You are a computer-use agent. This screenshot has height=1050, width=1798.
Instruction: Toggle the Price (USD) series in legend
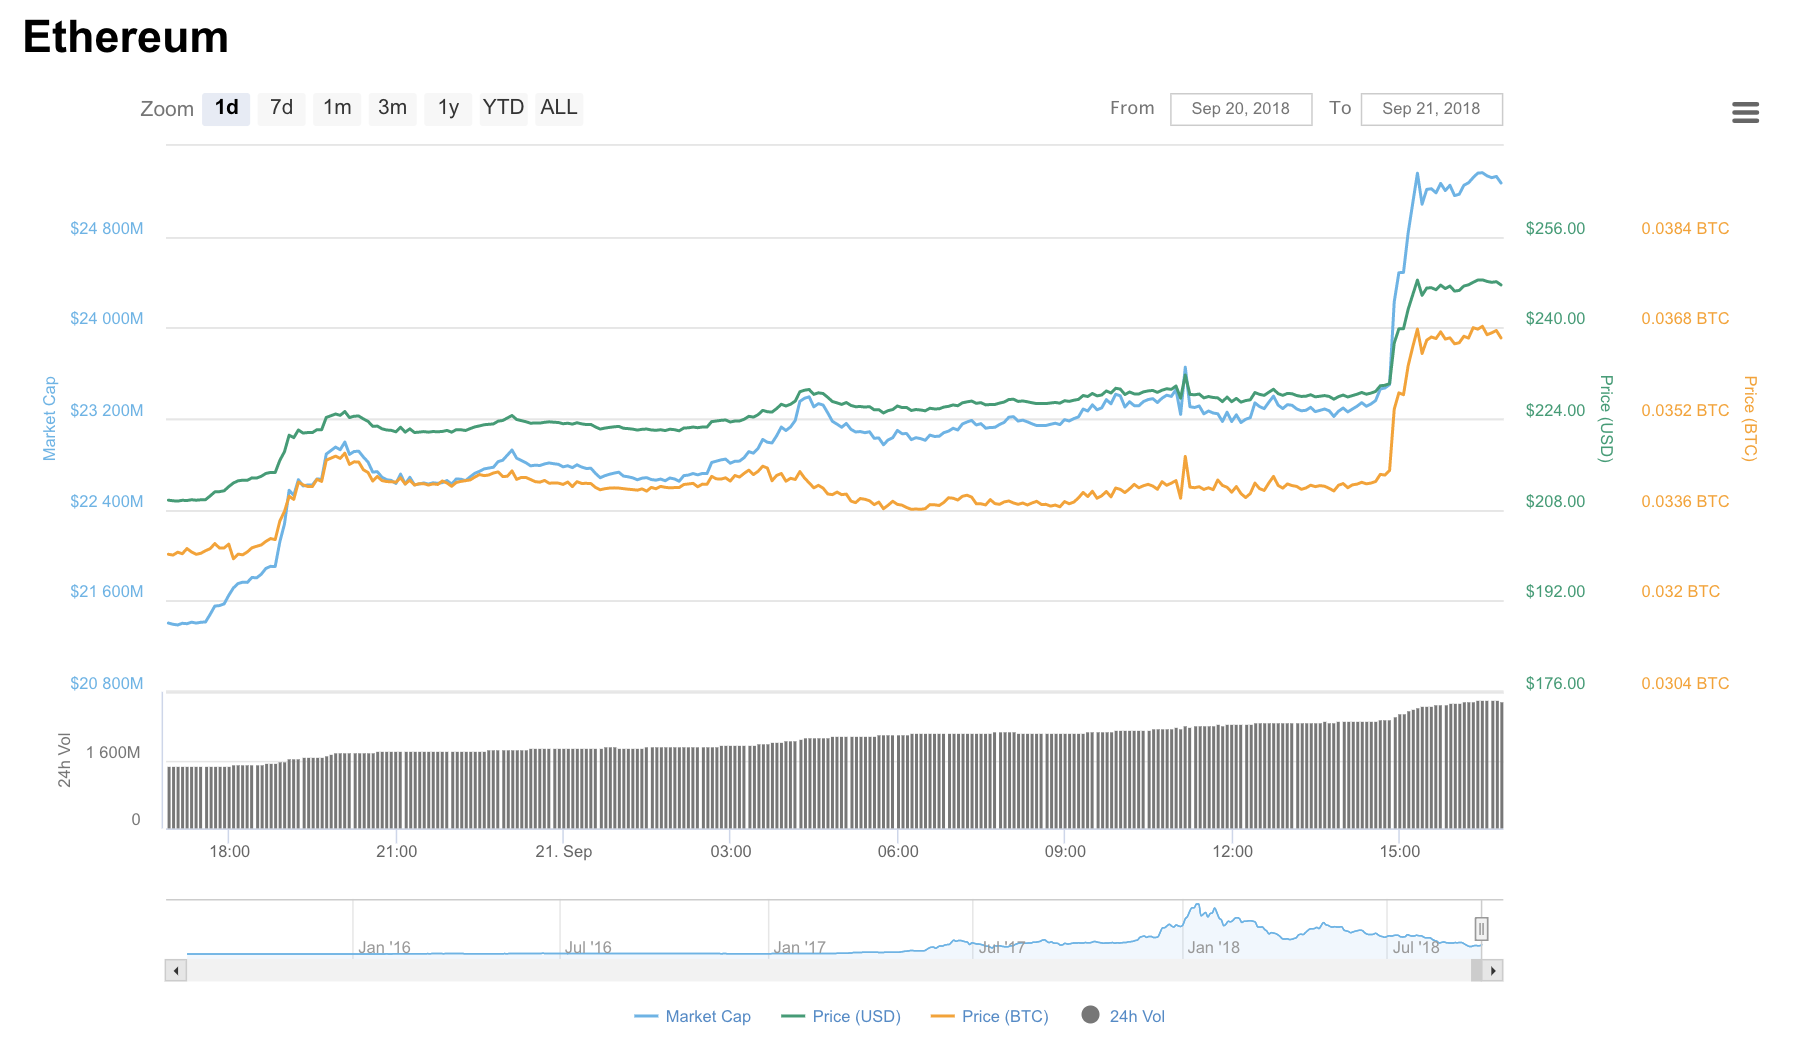coord(841,1016)
